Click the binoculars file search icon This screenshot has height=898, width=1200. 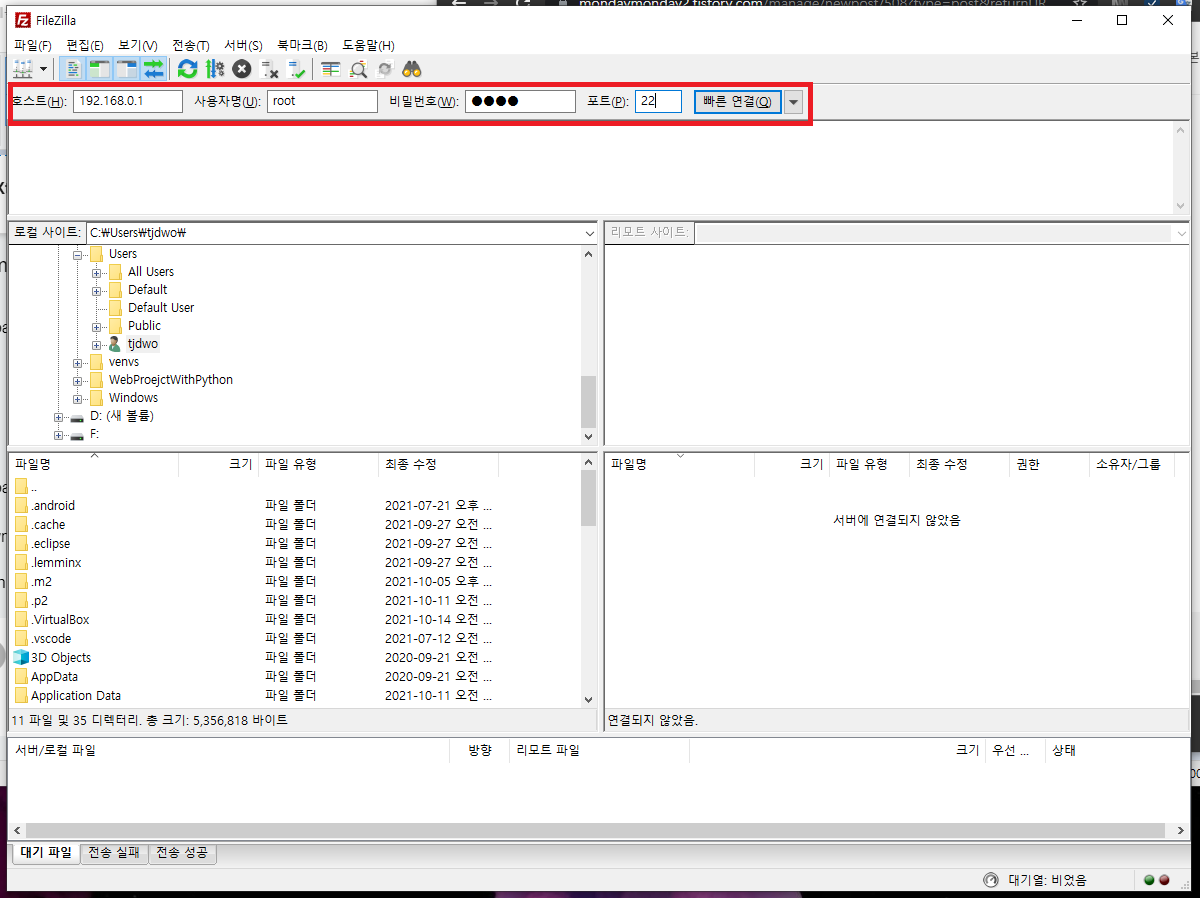412,69
